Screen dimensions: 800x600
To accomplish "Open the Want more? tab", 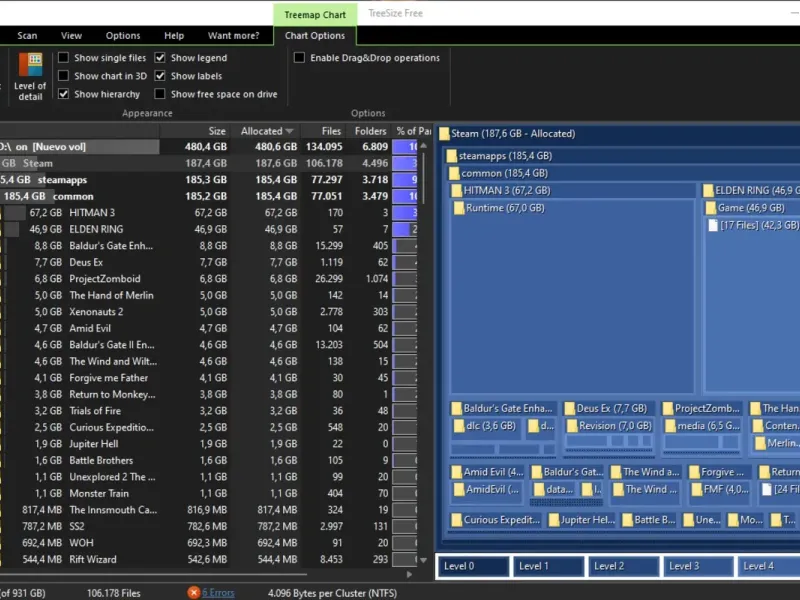I will coord(233,35).
